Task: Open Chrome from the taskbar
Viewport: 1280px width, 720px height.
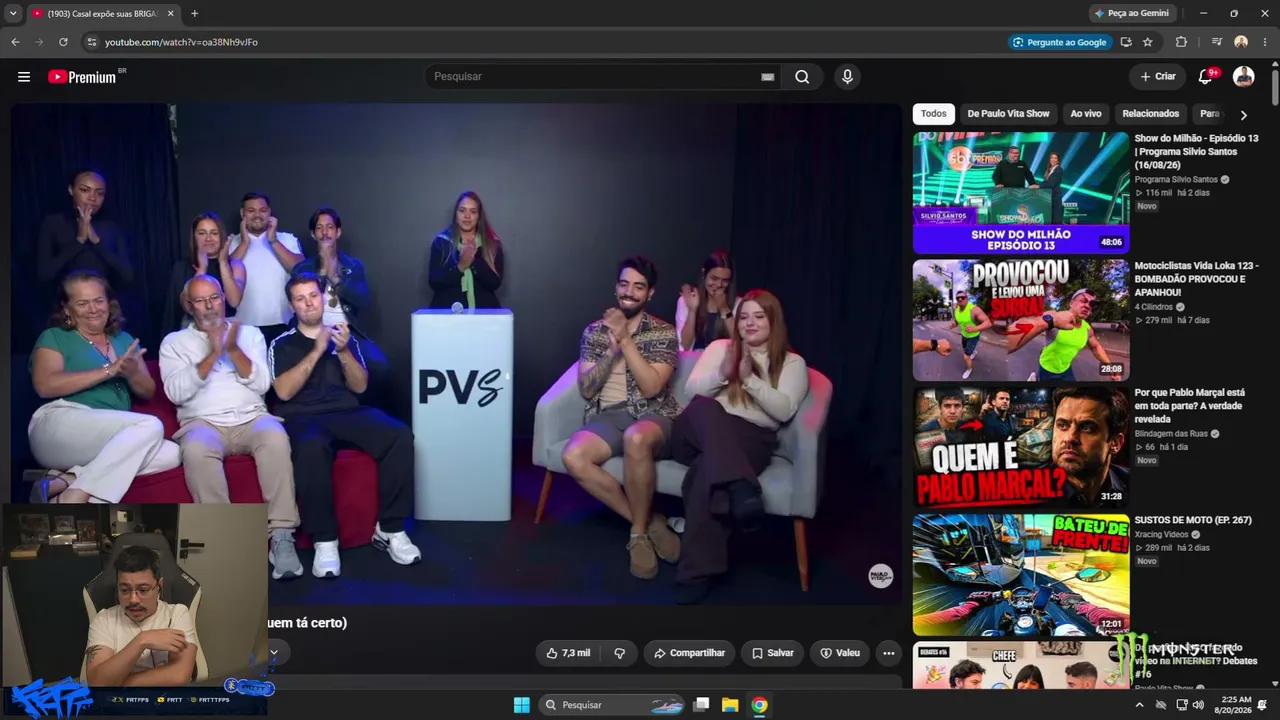Action: [x=760, y=705]
